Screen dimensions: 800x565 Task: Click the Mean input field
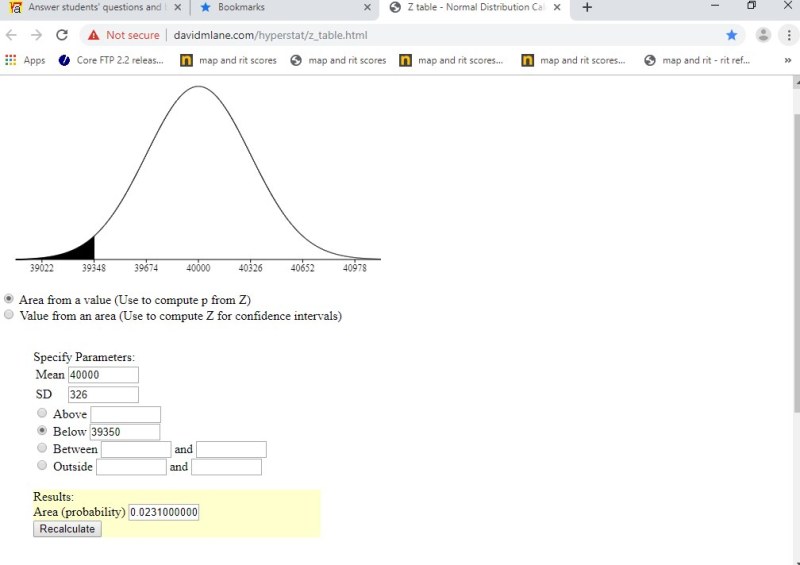coord(103,375)
